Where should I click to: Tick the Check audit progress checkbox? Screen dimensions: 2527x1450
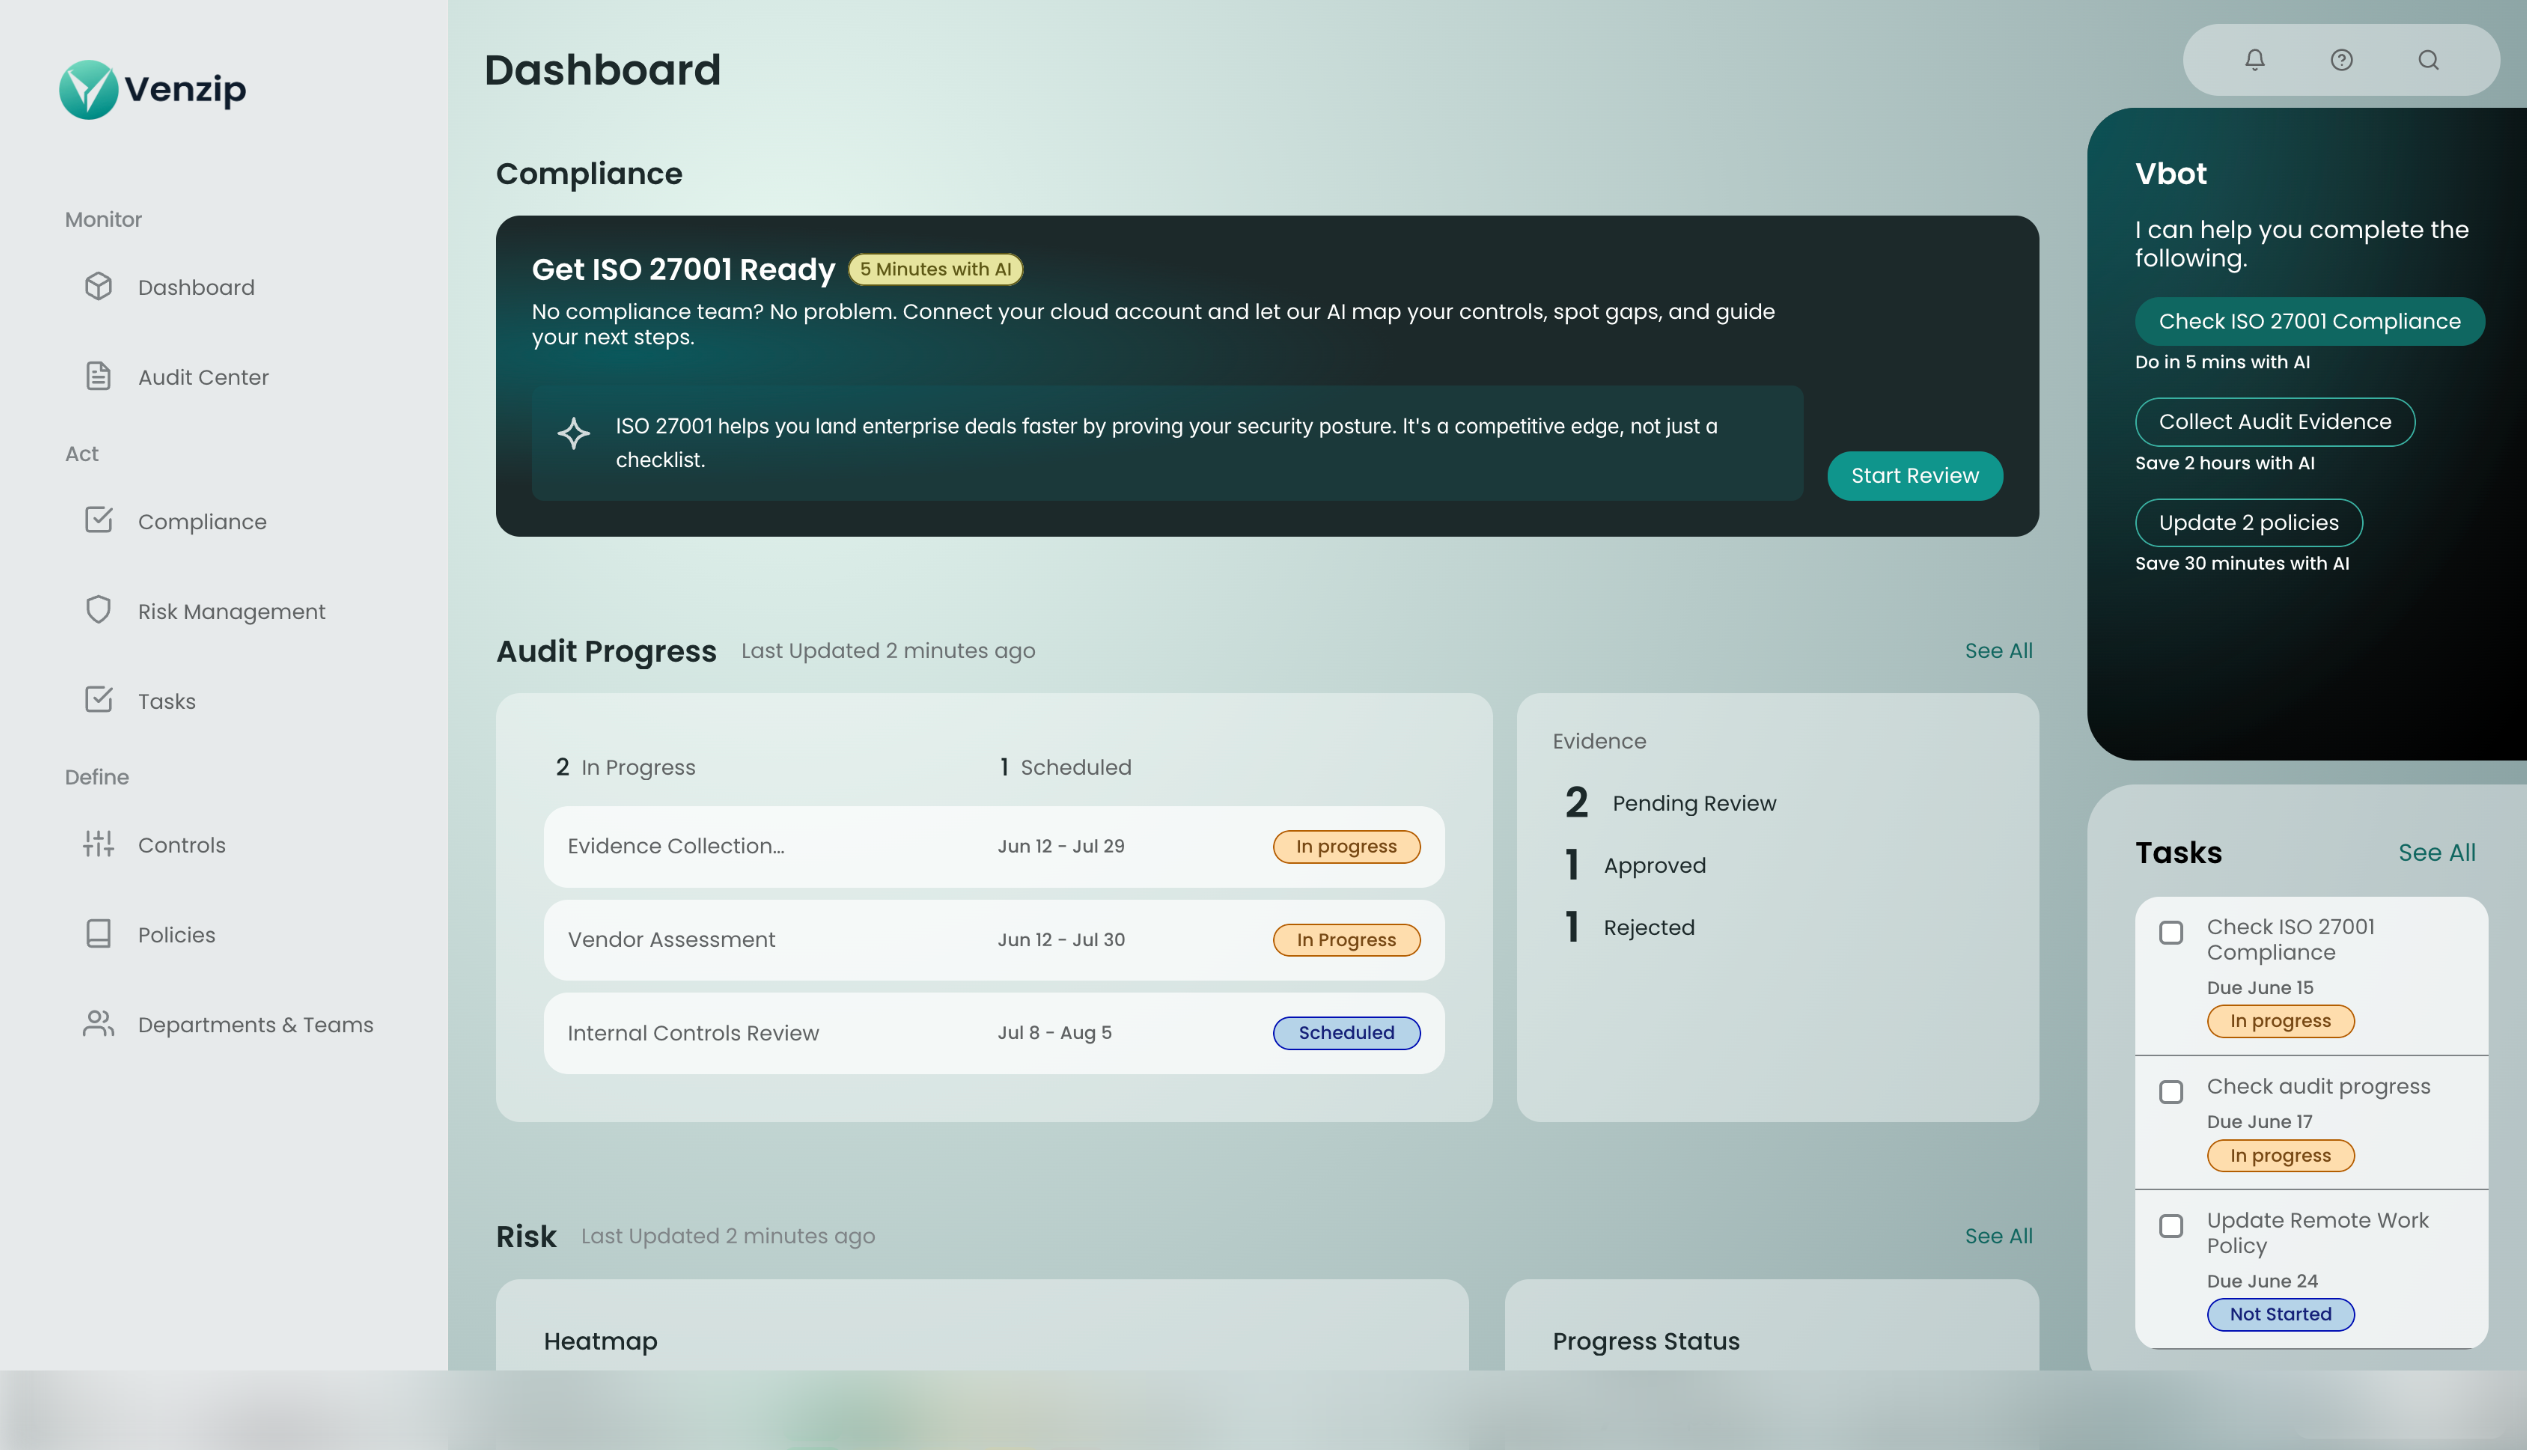pos(2171,1092)
